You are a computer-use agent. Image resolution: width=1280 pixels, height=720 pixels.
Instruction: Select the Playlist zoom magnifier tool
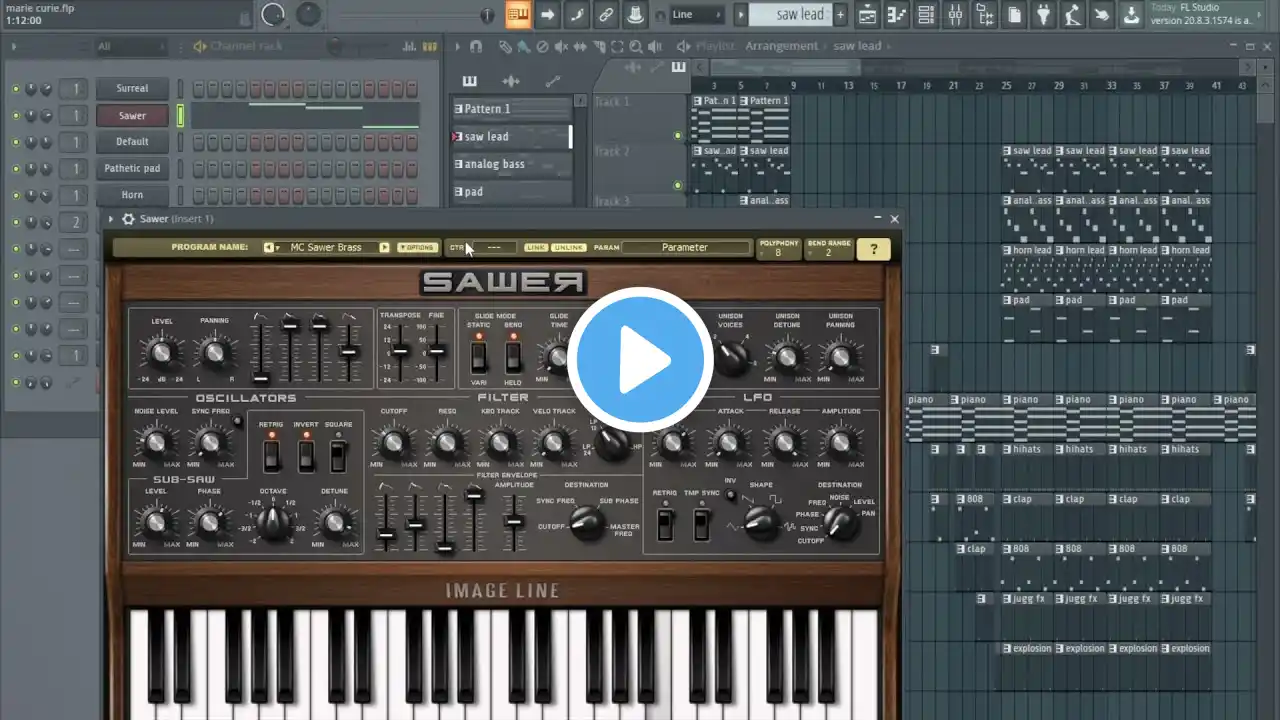pyautogui.click(x=636, y=46)
